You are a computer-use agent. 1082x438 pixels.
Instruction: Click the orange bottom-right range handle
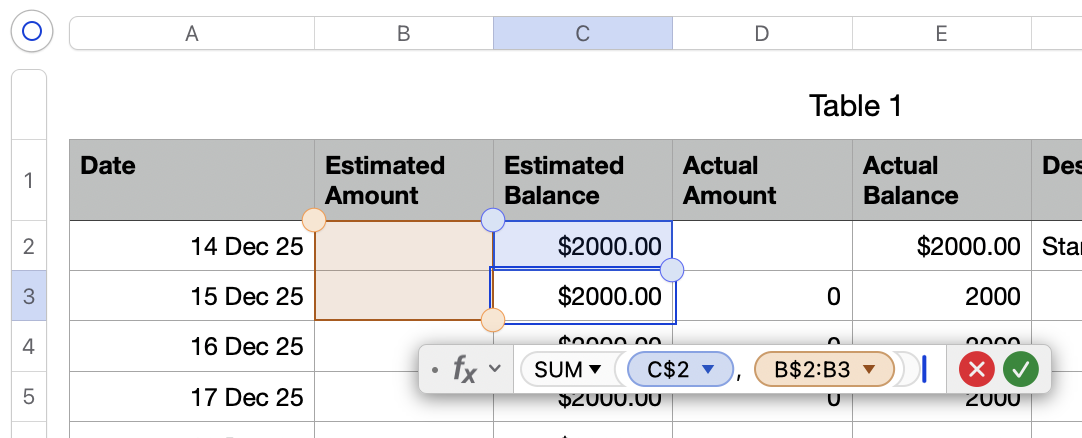pyautogui.click(x=493, y=320)
